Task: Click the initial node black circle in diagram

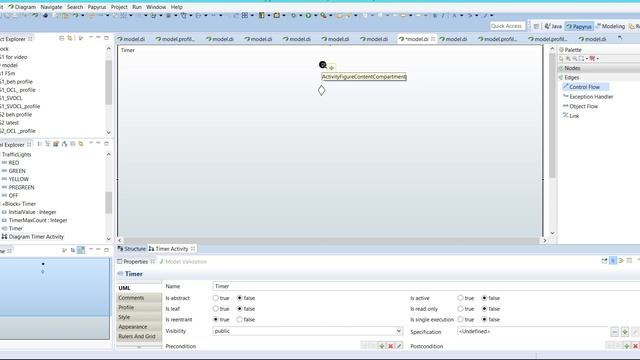Action: pyautogui.click(x=322, y=65)
